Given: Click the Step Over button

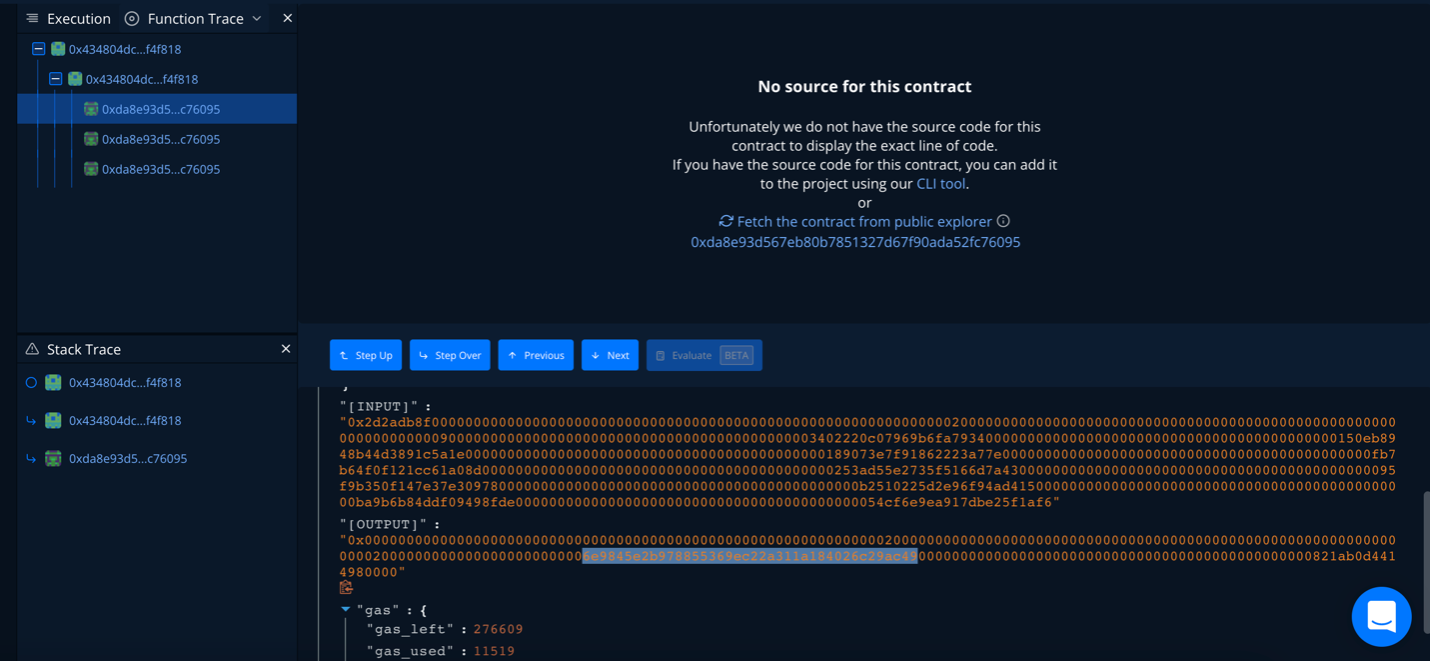Looking at the screenshot, I should click(450, 354).
